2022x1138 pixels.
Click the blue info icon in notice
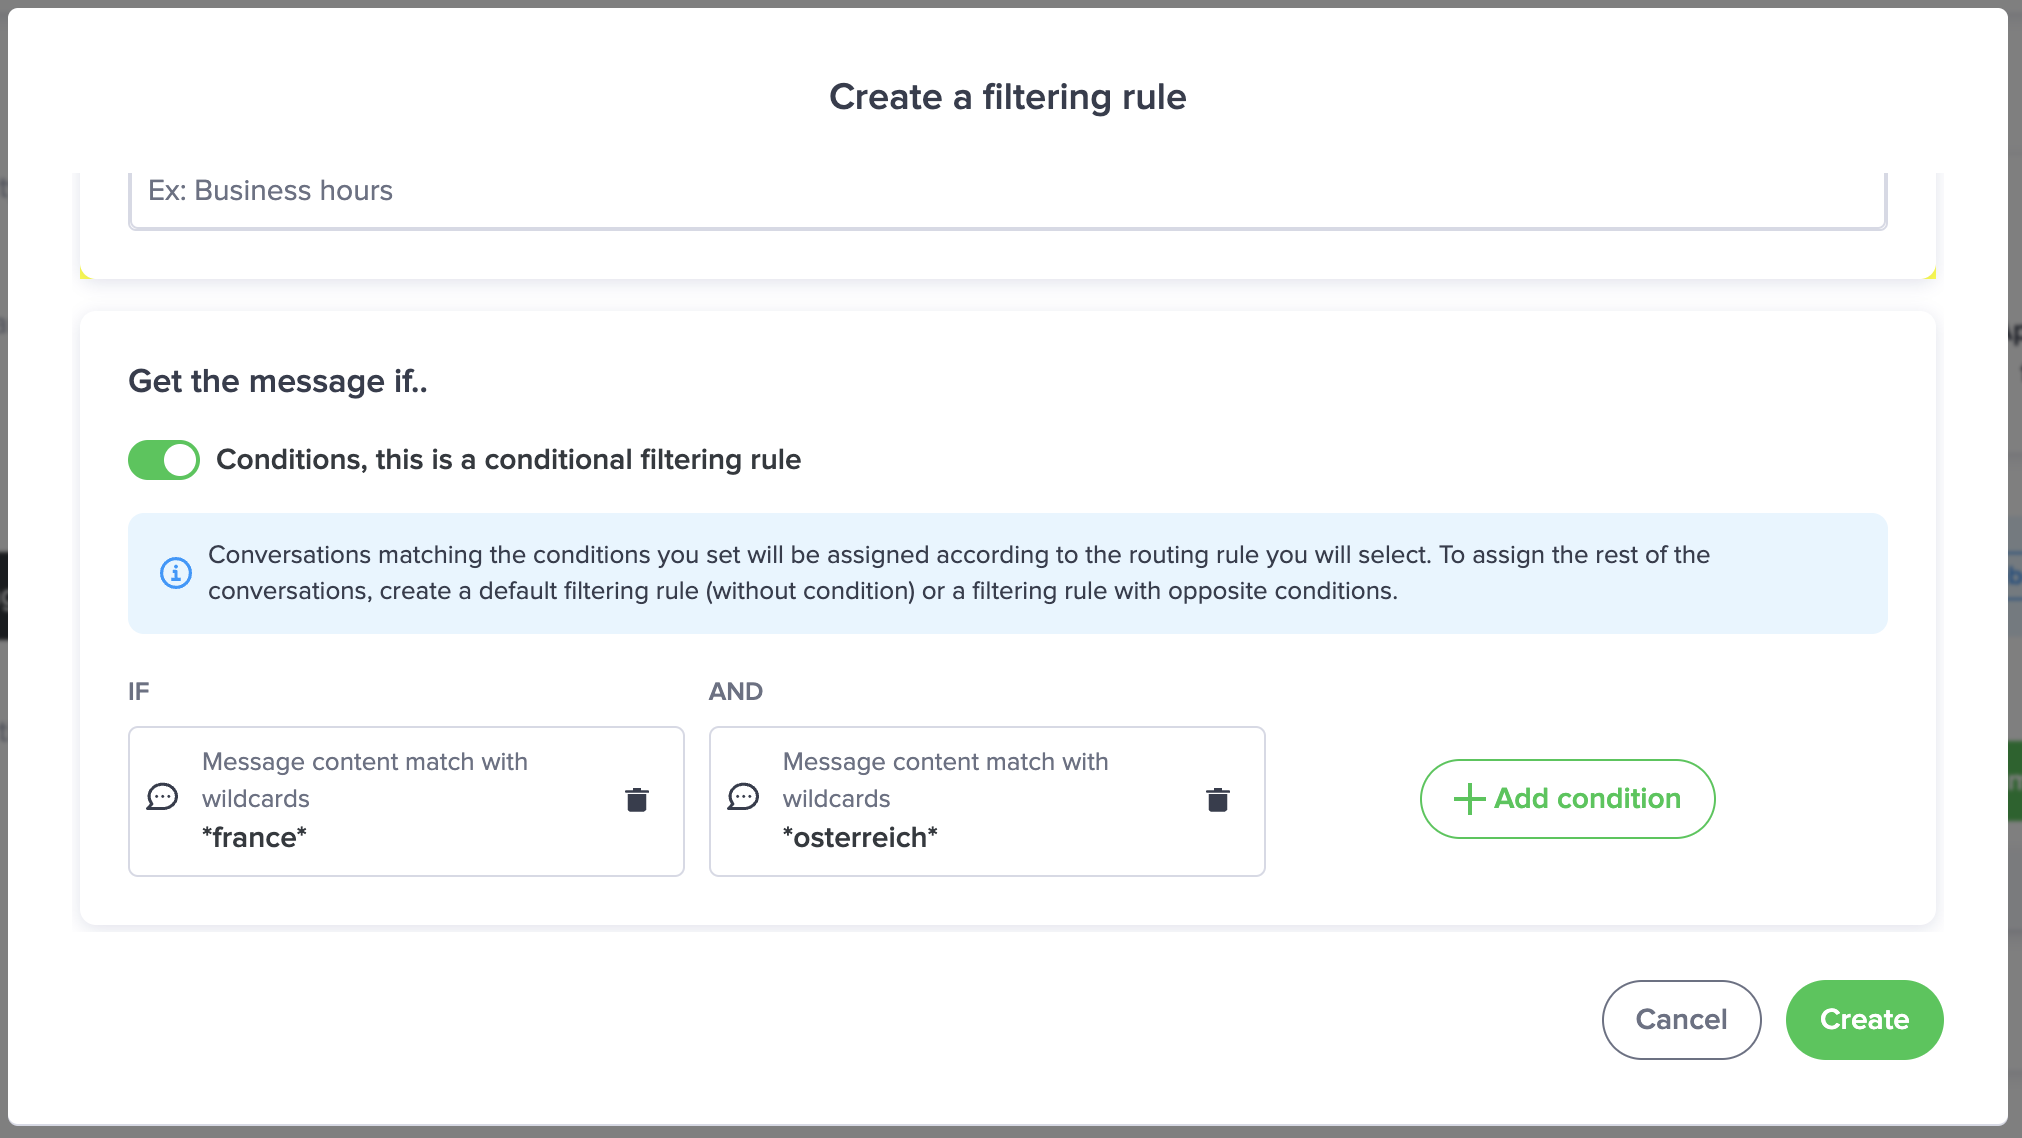click(176, 573)
